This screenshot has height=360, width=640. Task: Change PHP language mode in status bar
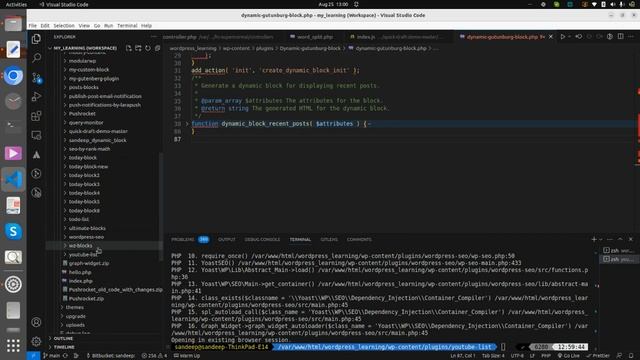pos(546,356)
